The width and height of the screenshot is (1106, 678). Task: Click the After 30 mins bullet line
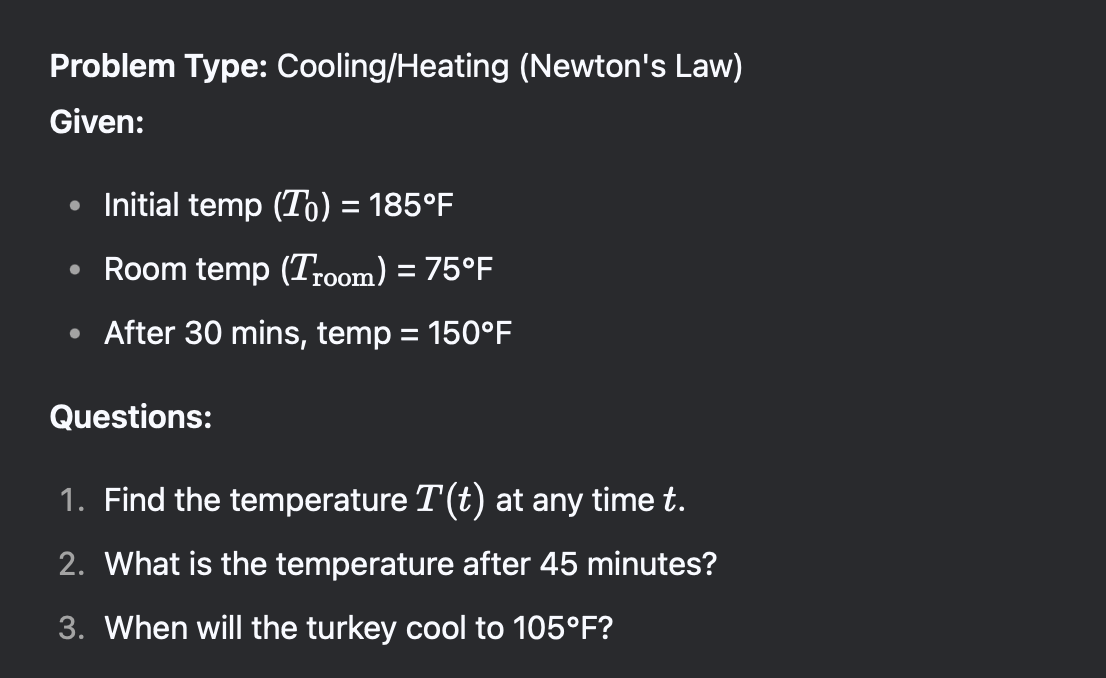[308, 333]
